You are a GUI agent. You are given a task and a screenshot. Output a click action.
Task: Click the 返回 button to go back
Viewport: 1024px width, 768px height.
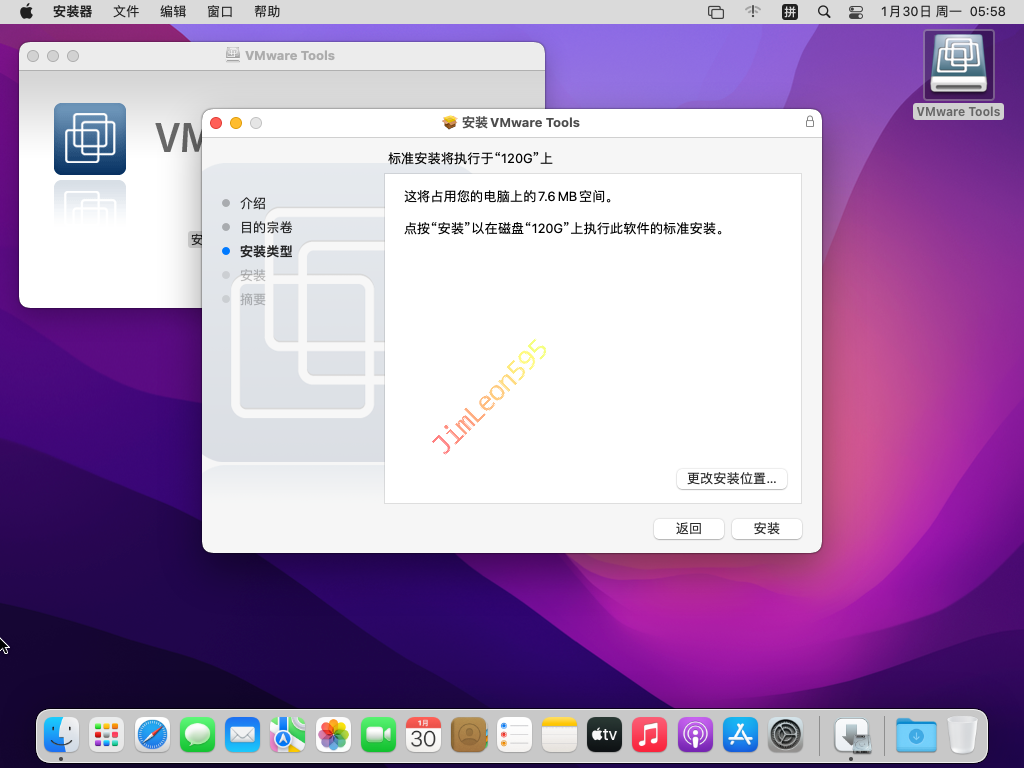(x=688, y=529)
